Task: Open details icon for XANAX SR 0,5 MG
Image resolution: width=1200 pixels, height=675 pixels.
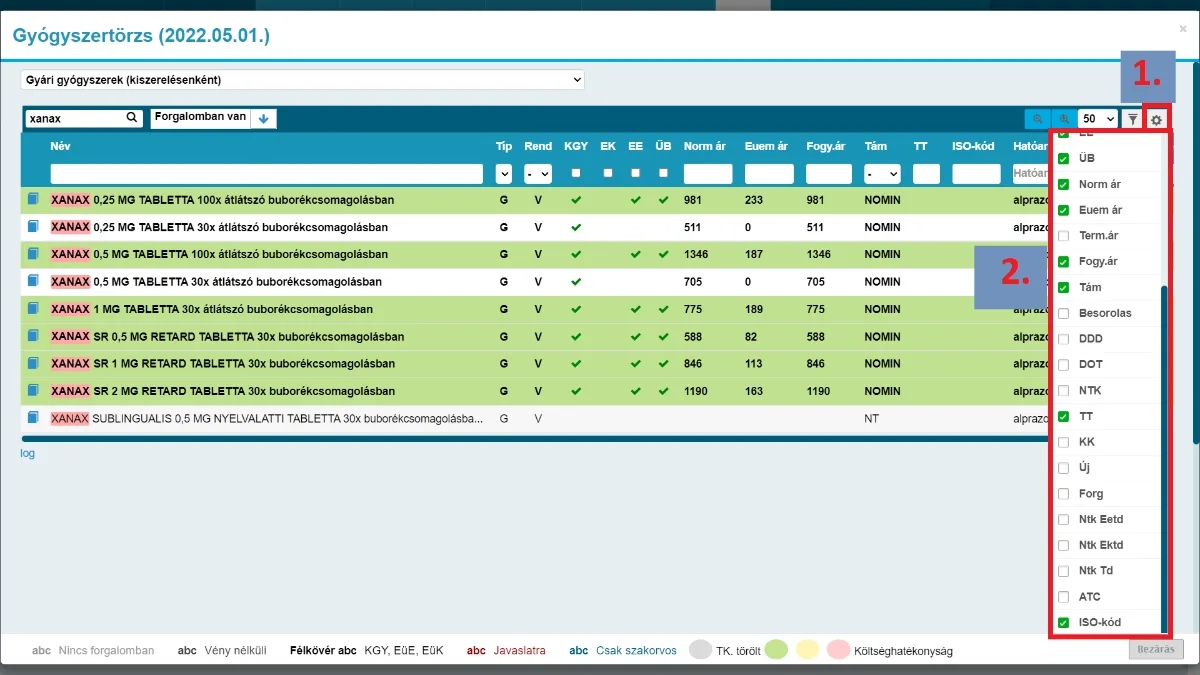Action: click(x=33, y=336)
